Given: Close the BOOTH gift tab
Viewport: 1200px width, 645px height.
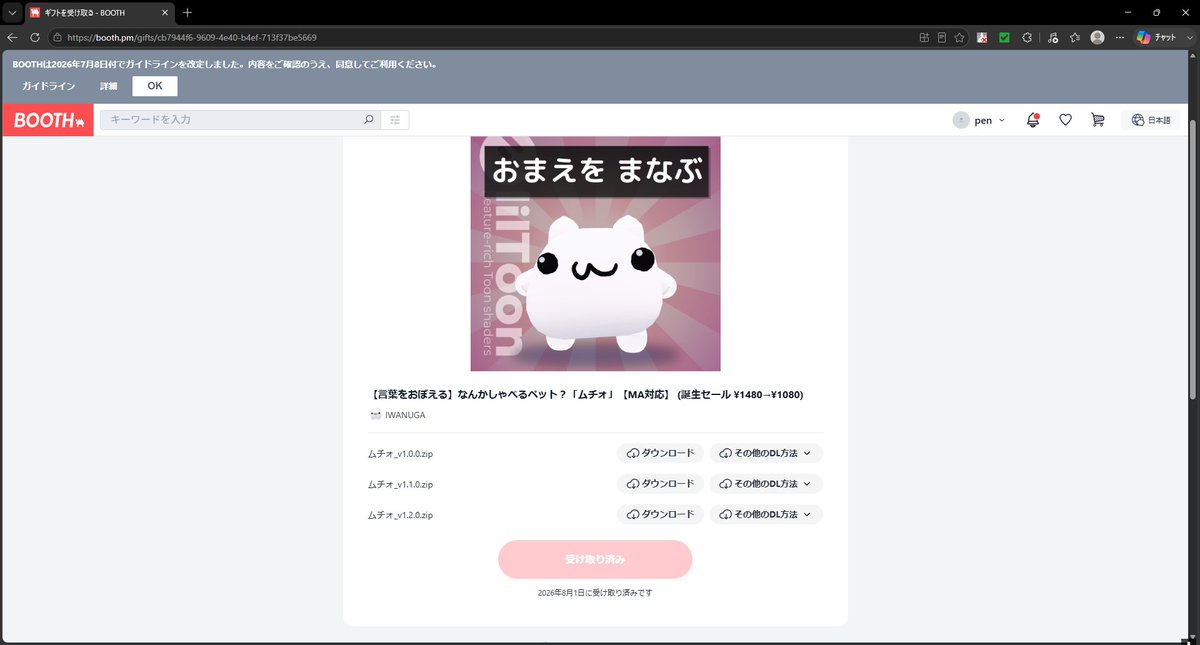Looking at the screenshot, I should (x=165, y=12).
